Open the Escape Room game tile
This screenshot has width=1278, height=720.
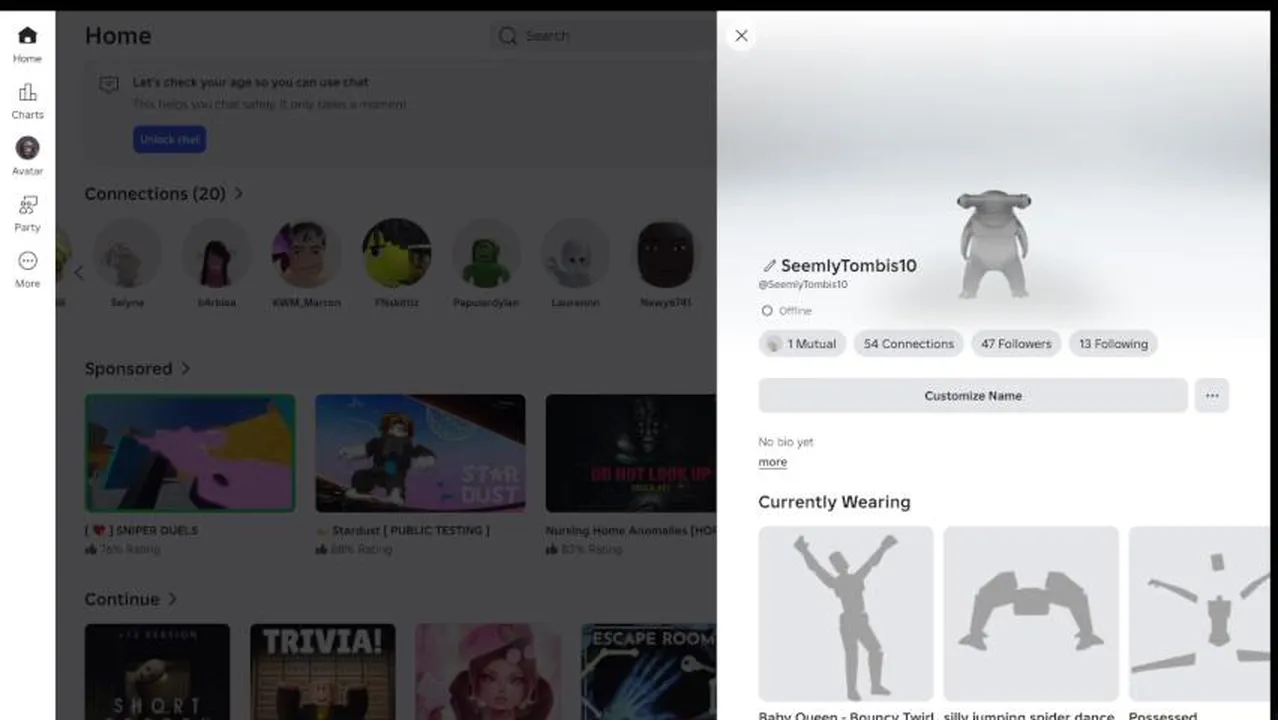click(x=649, y=672)
